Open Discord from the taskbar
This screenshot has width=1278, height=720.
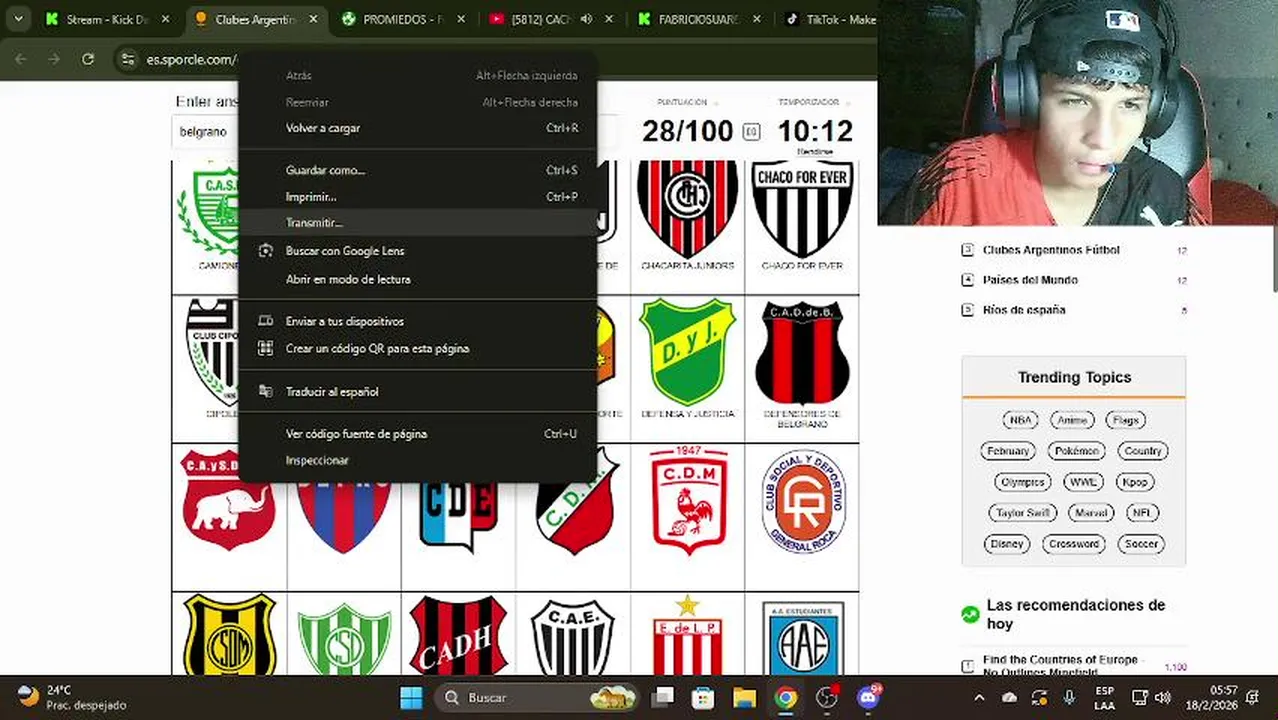tap(868, 697)
